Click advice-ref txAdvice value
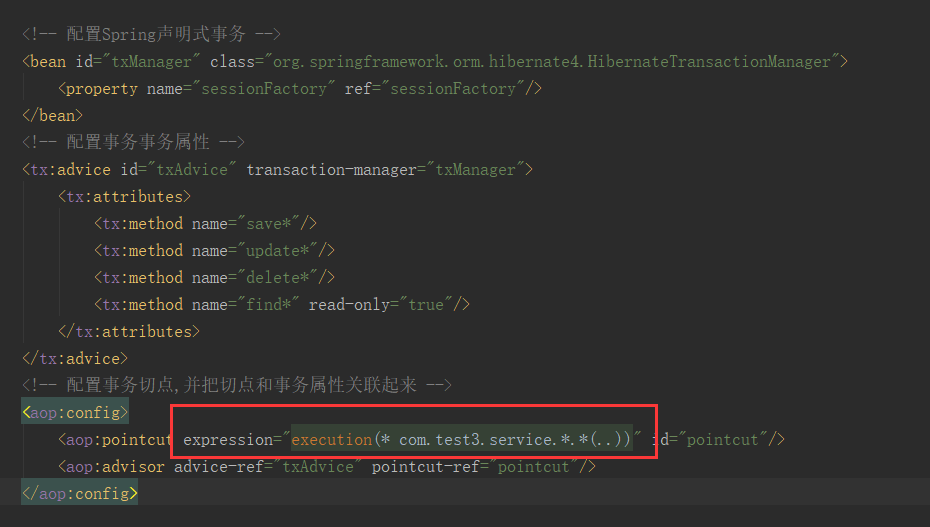The height and width of the screenshot is (527, 930). pos(318,467)
